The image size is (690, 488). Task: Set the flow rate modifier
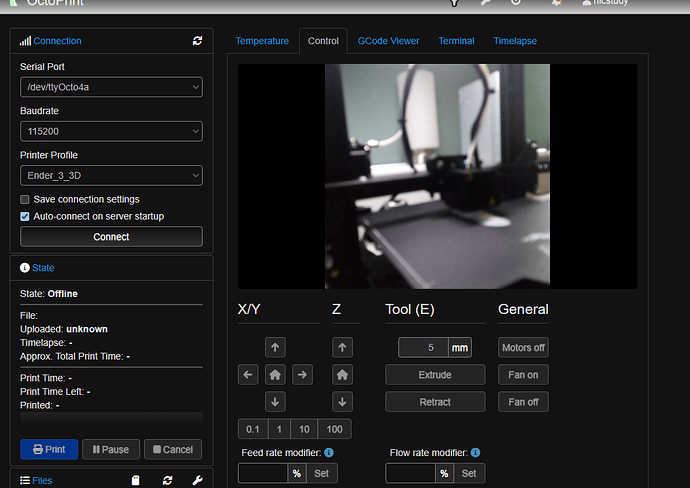[469, 473]
